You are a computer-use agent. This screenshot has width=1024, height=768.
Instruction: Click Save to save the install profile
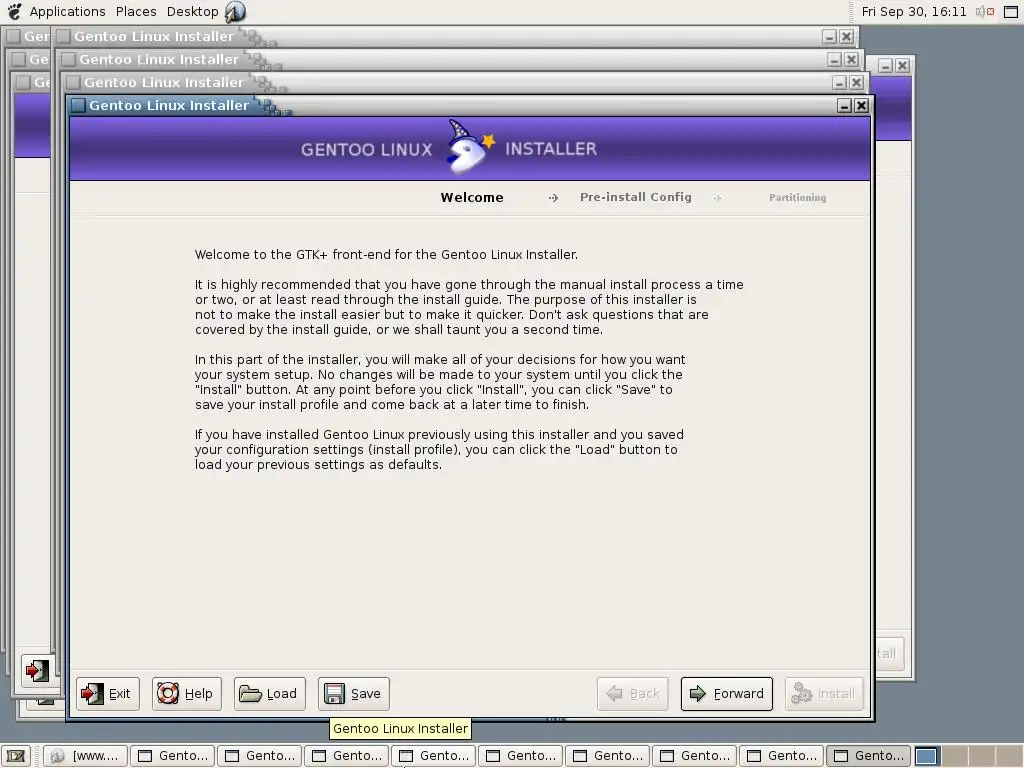click(x=354, y=694)
